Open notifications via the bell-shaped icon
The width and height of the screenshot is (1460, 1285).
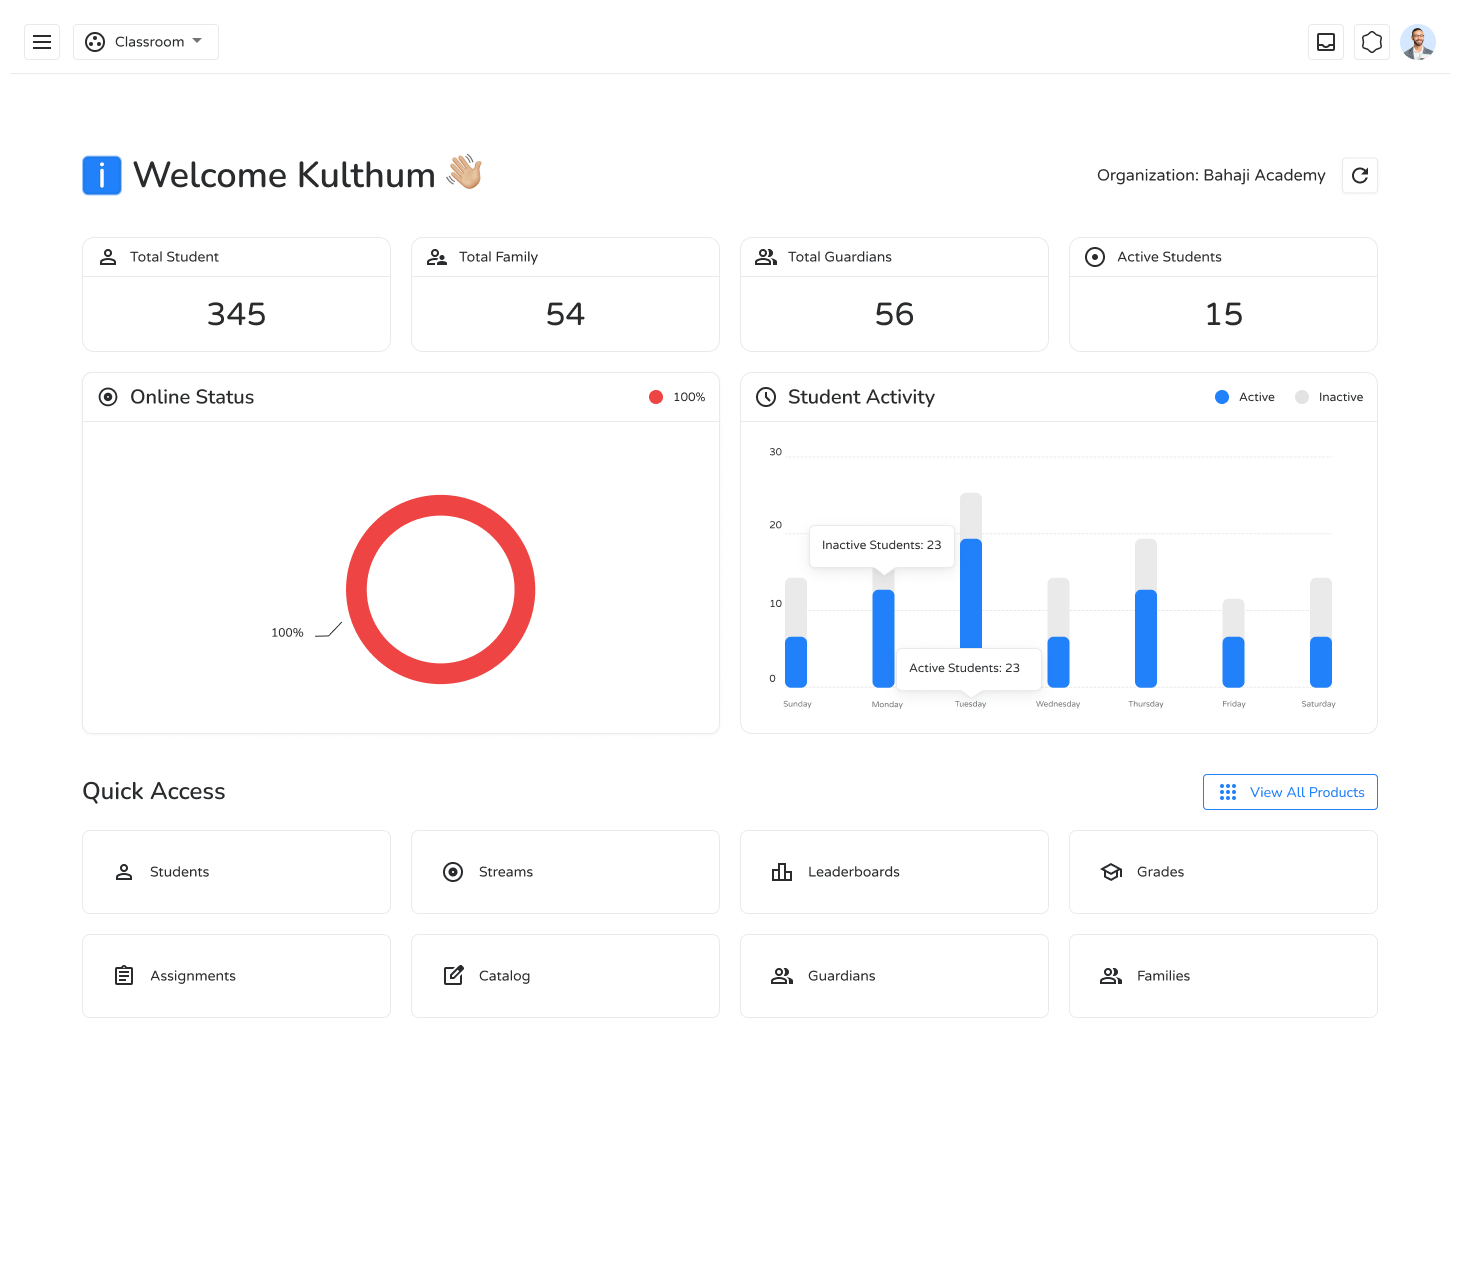1371,42
